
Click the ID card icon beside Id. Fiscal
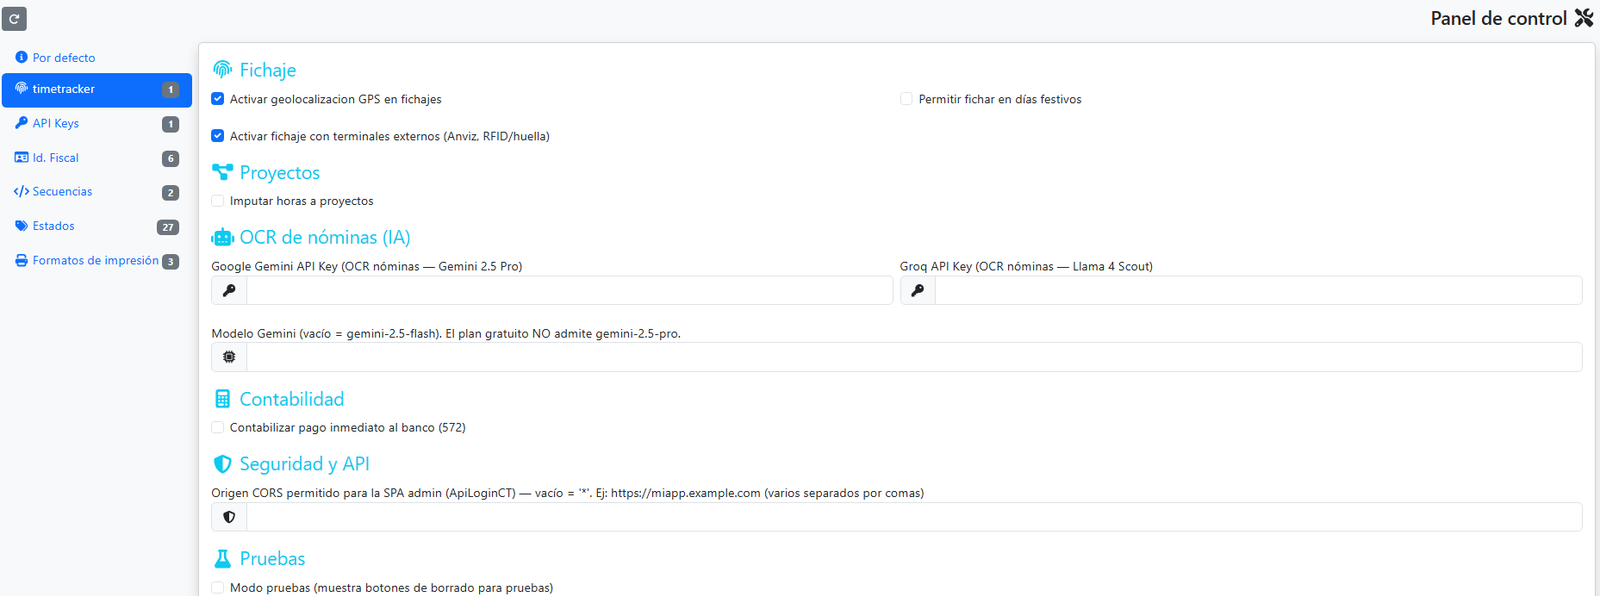(x=21, y=157)
